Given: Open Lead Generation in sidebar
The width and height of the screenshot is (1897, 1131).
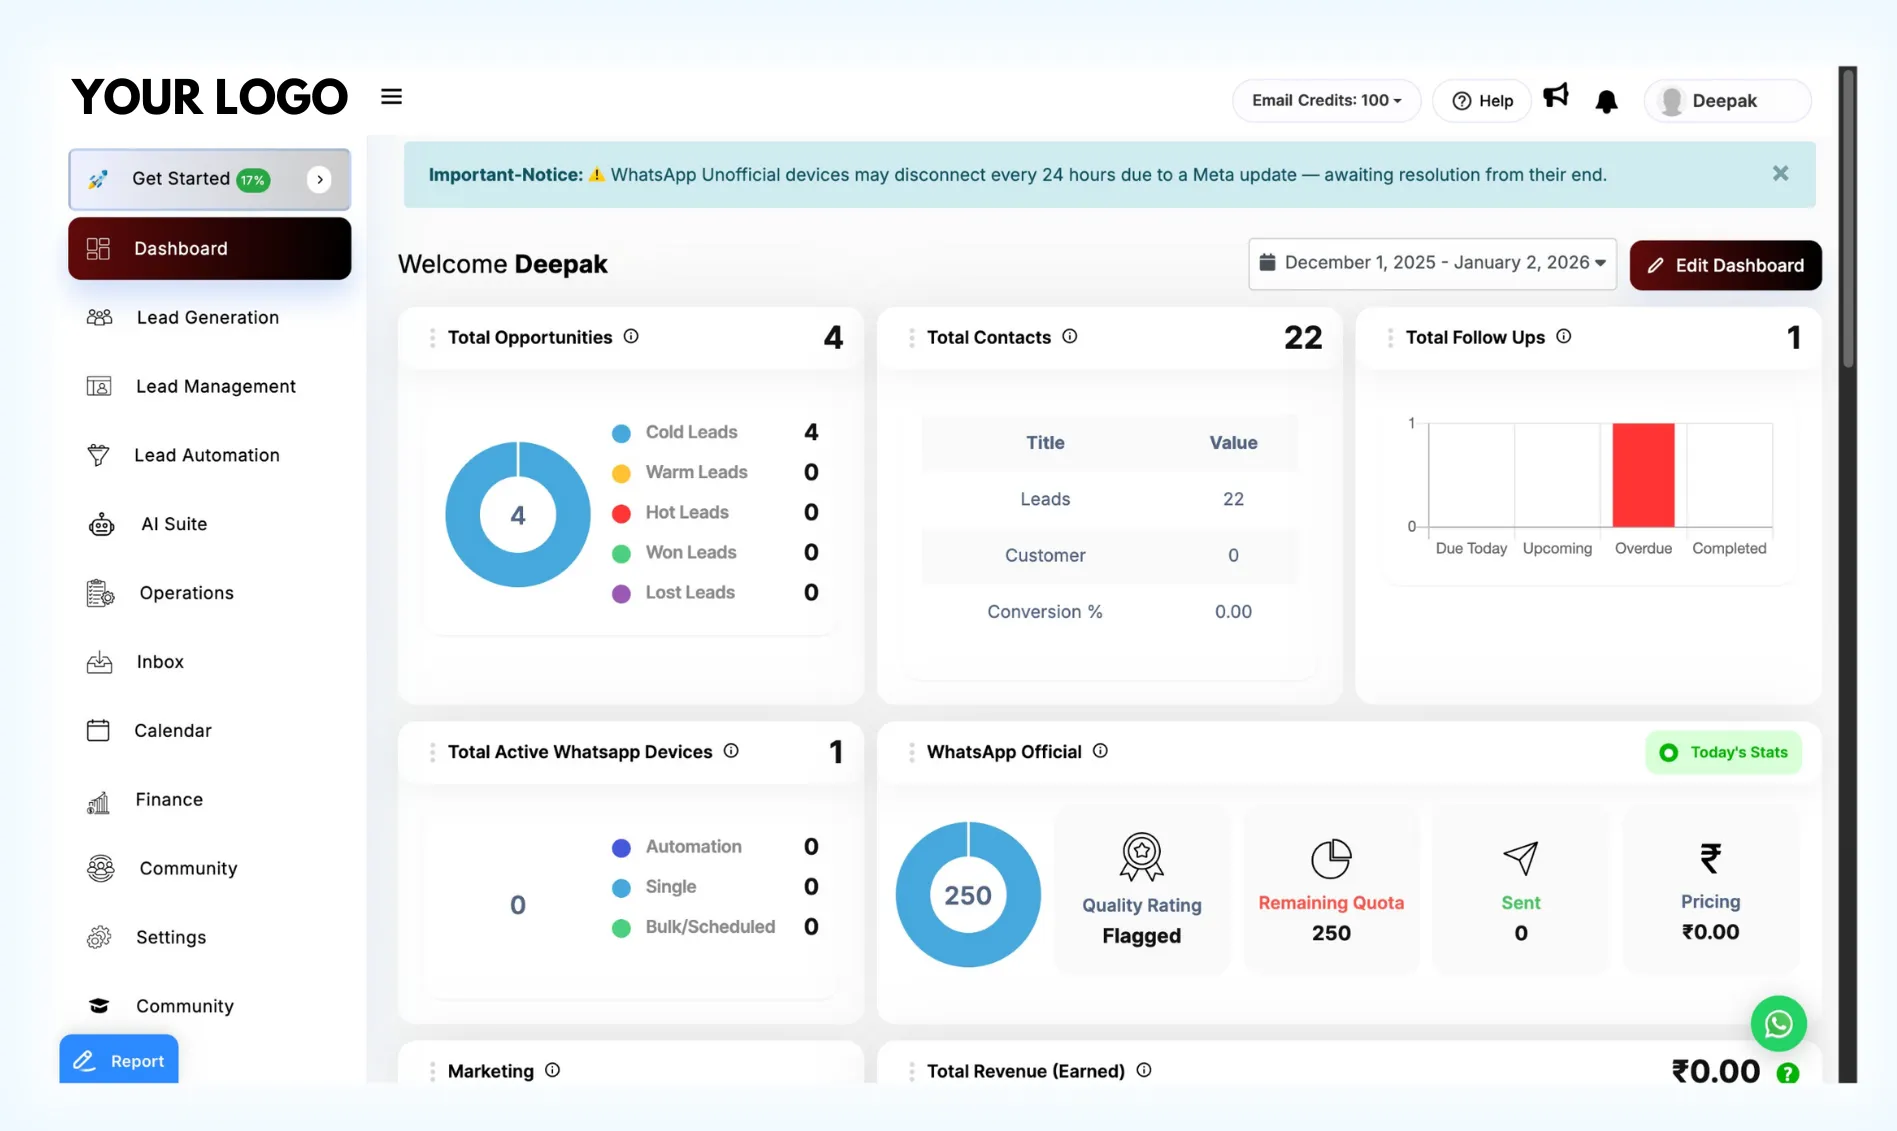Looking at the screenshot, I should click(207, 318).
